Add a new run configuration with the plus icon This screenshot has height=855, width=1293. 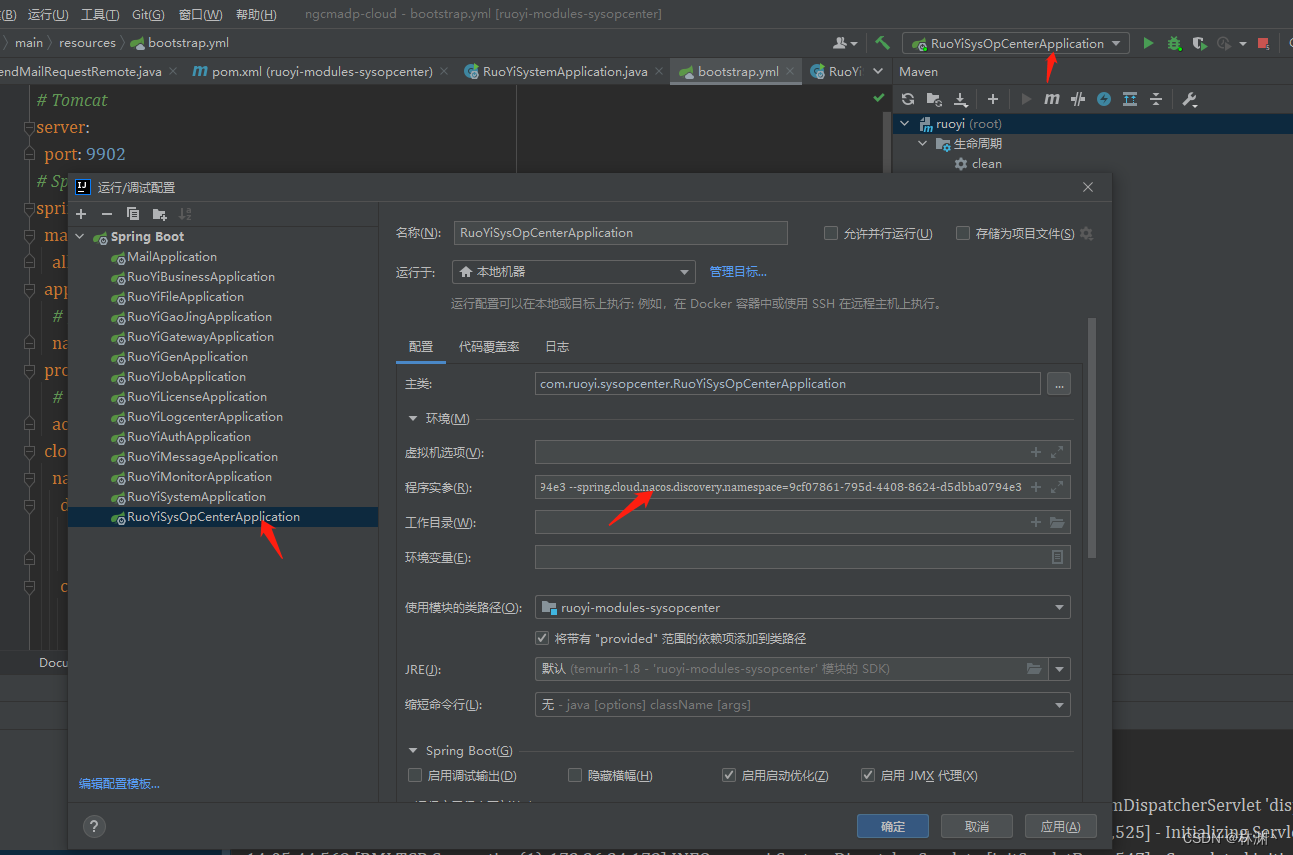[82, 214]
